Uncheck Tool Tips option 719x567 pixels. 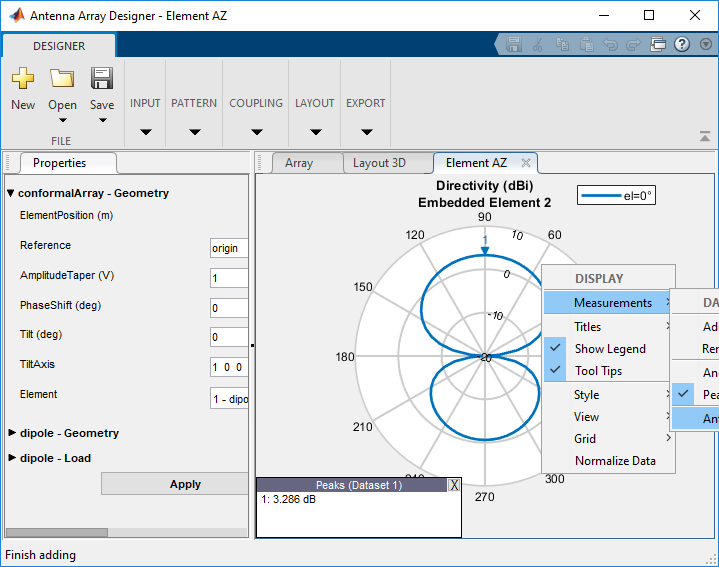[x=597, y=371]
